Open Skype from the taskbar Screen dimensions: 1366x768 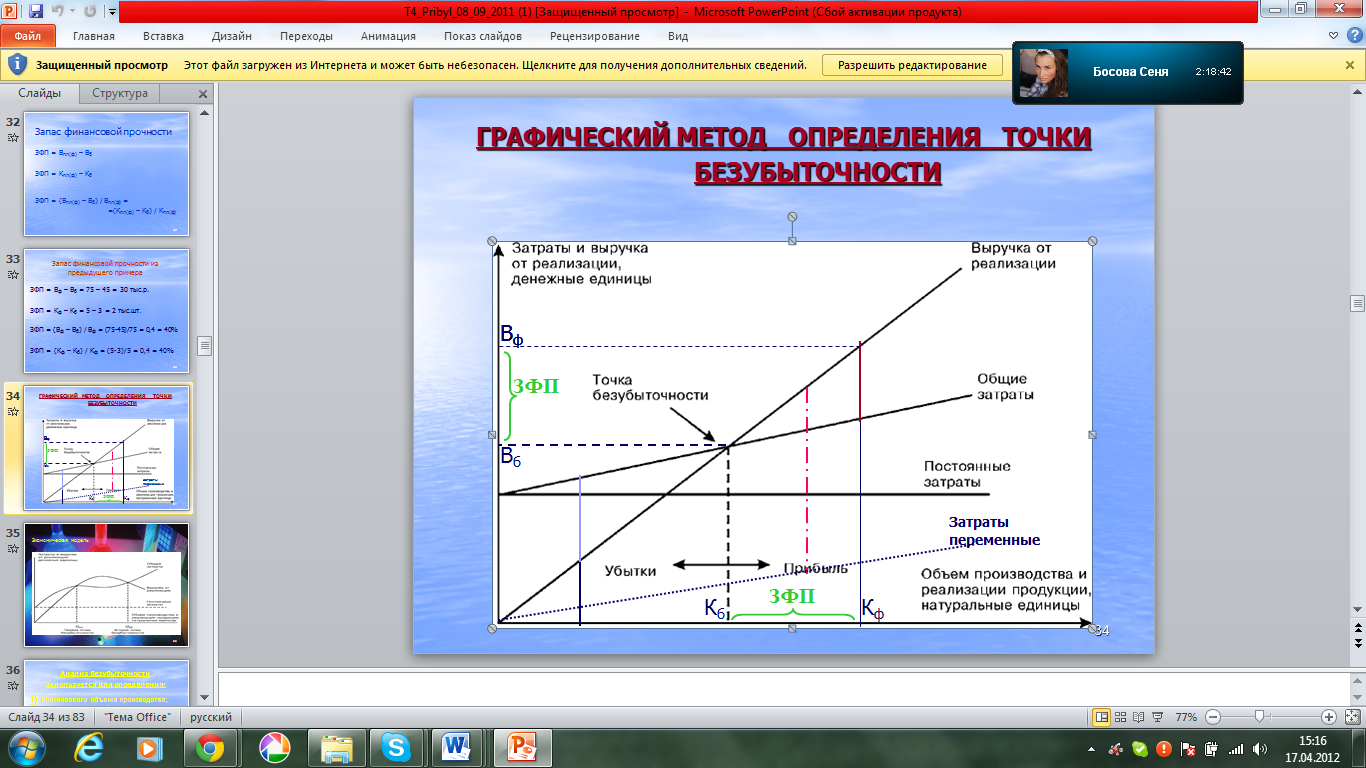(x=395, y=748)
